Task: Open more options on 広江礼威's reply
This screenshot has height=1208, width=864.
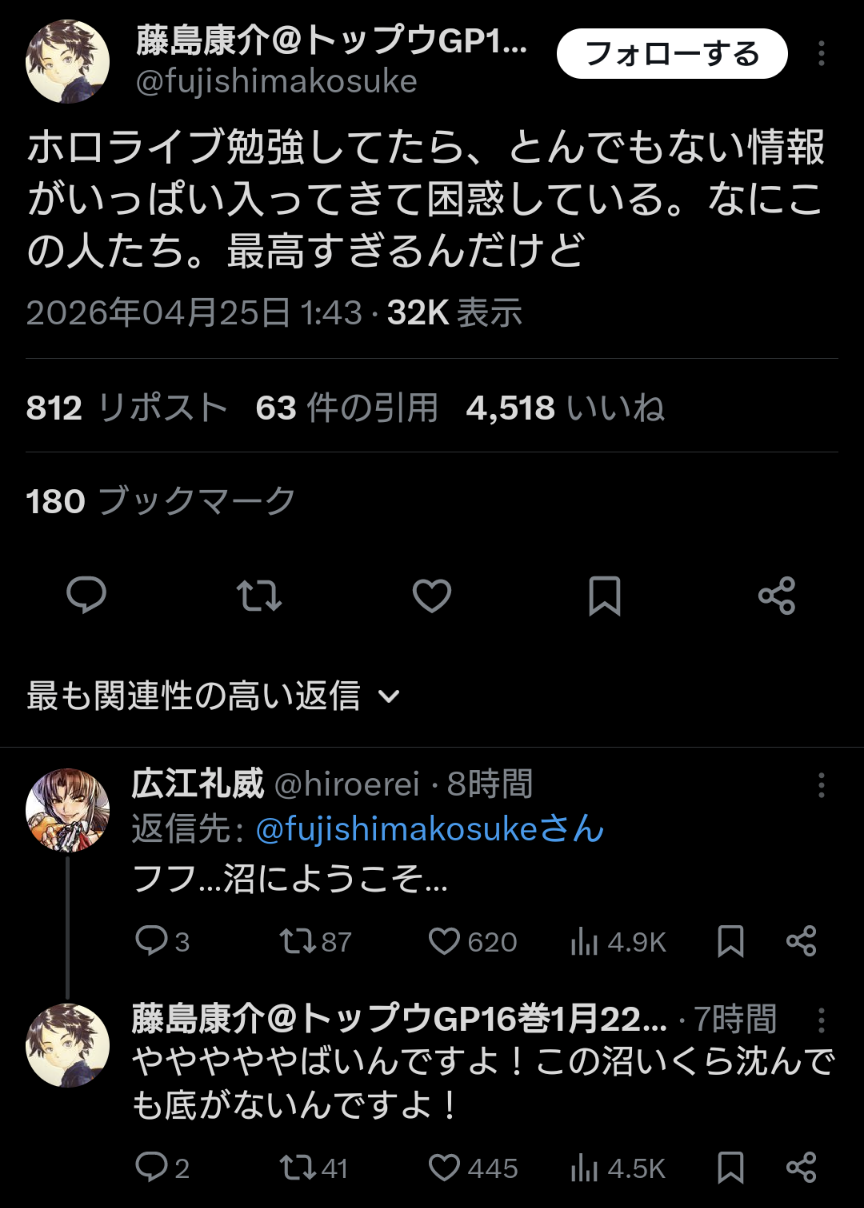Action: (x=821, y=785)
